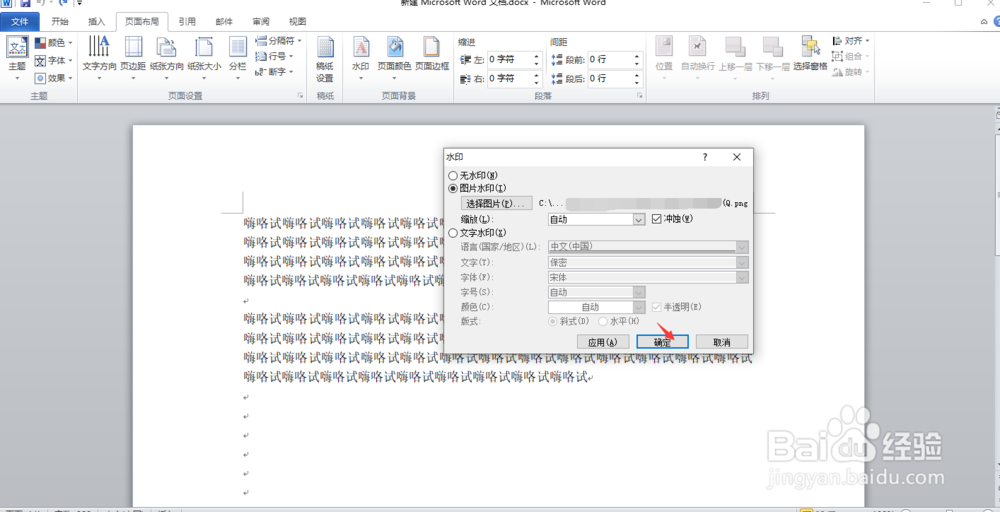1000x512 pixels.
Task: Open Align (对齐) menu
Action: point(851,41)
